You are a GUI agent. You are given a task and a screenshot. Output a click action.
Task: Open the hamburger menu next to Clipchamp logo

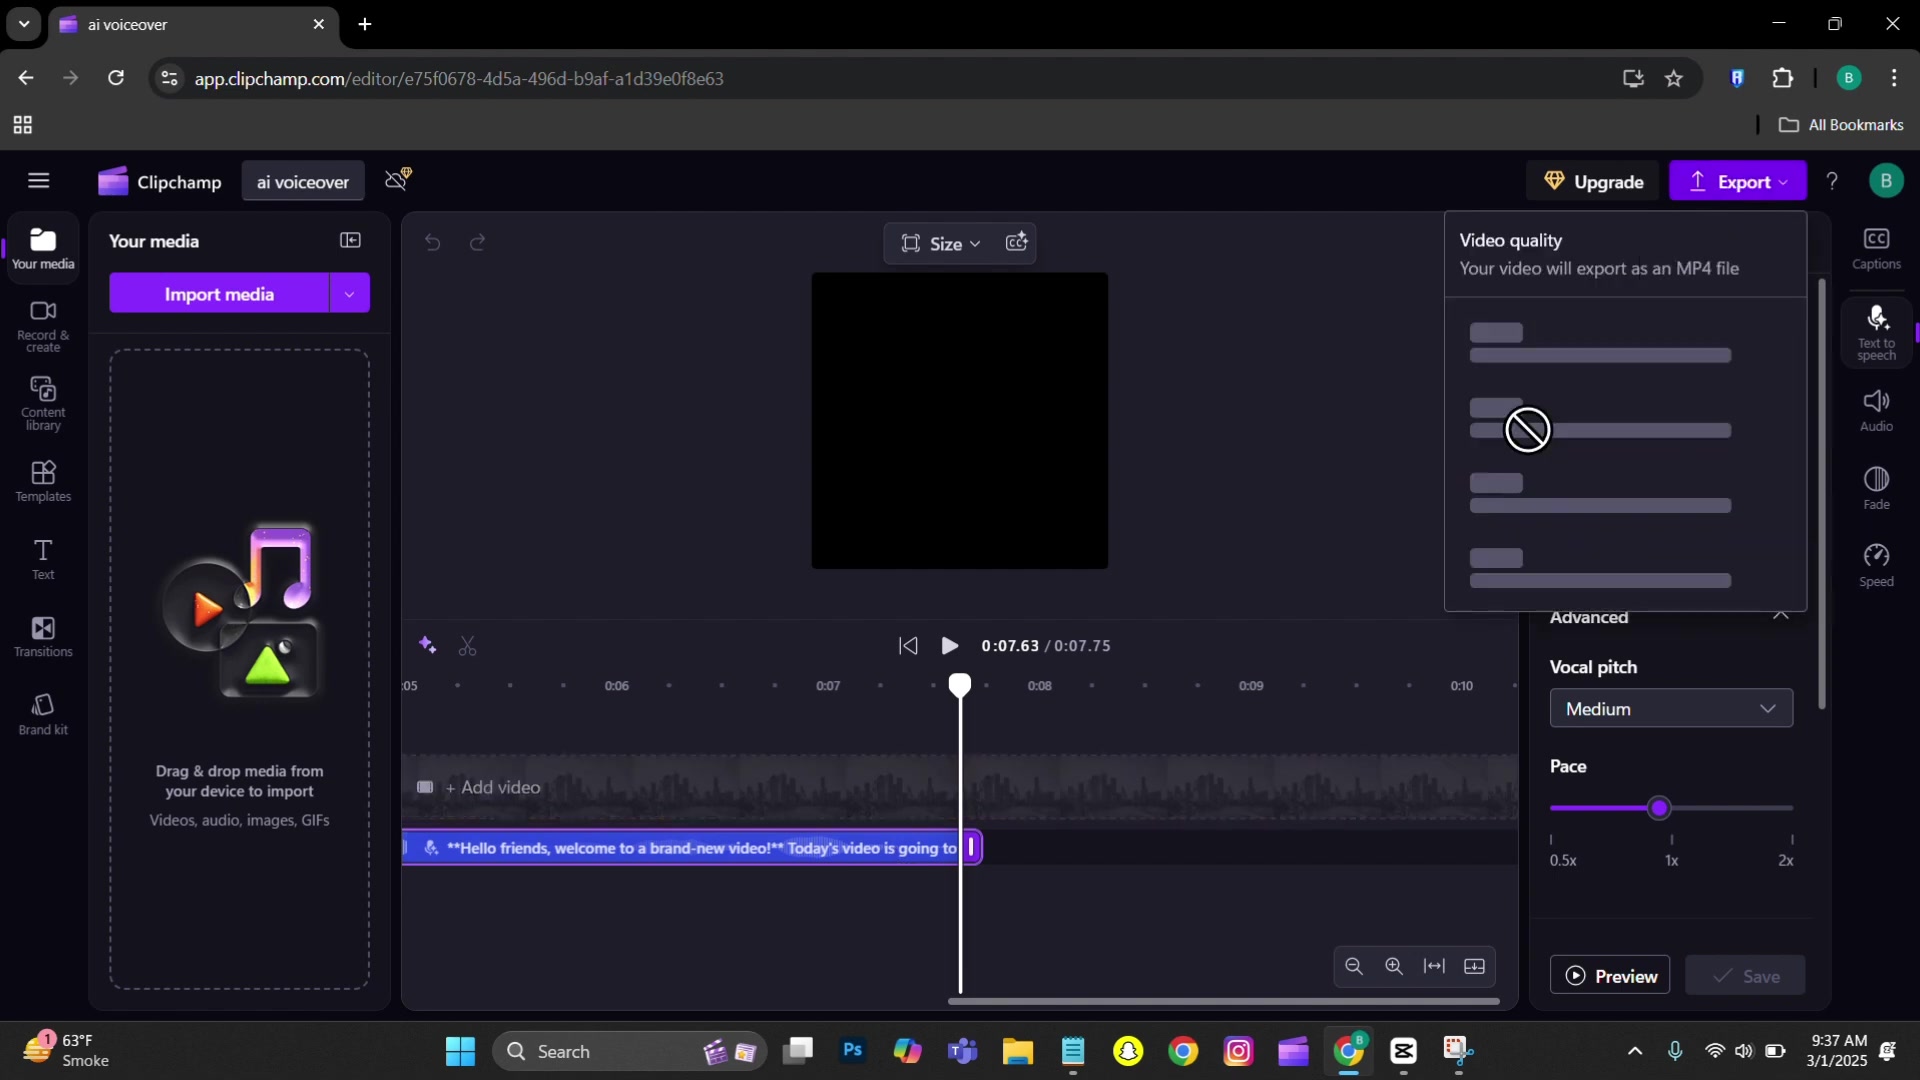pyautogui.click(x=39, y=181)
